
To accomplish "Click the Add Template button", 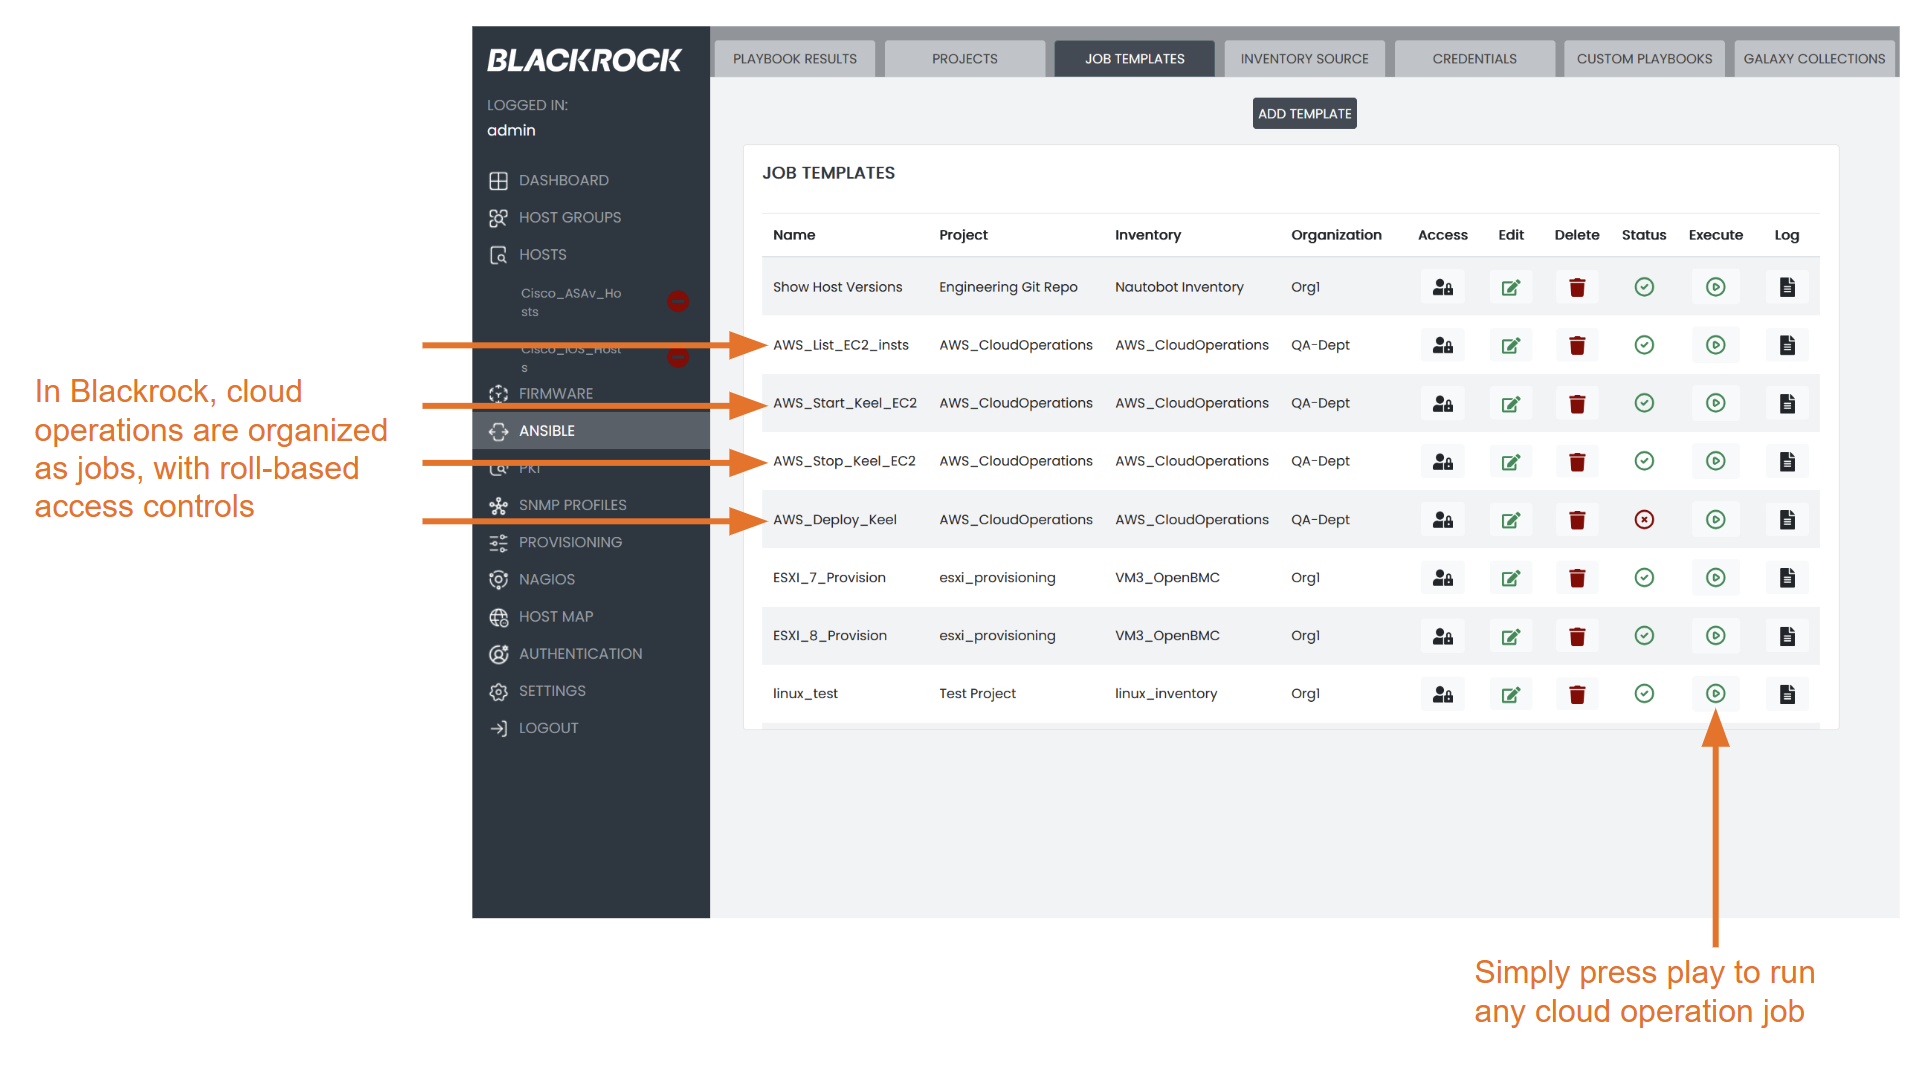I will coord(1304,113).
